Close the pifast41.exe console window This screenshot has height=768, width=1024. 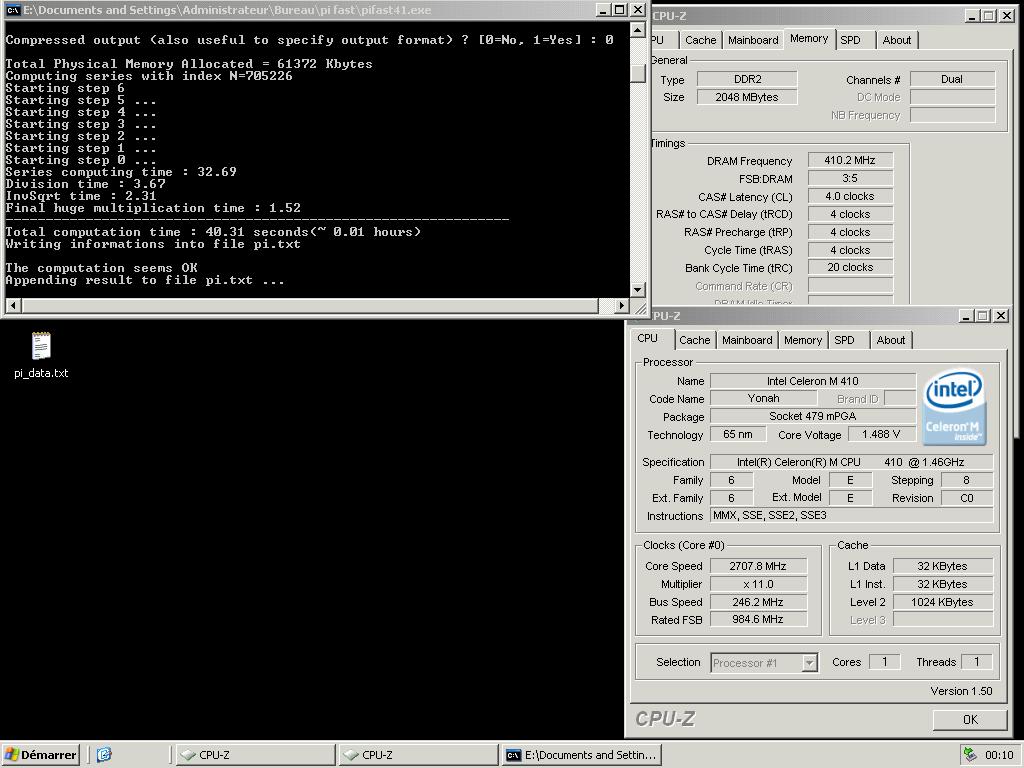click(638, 10)
